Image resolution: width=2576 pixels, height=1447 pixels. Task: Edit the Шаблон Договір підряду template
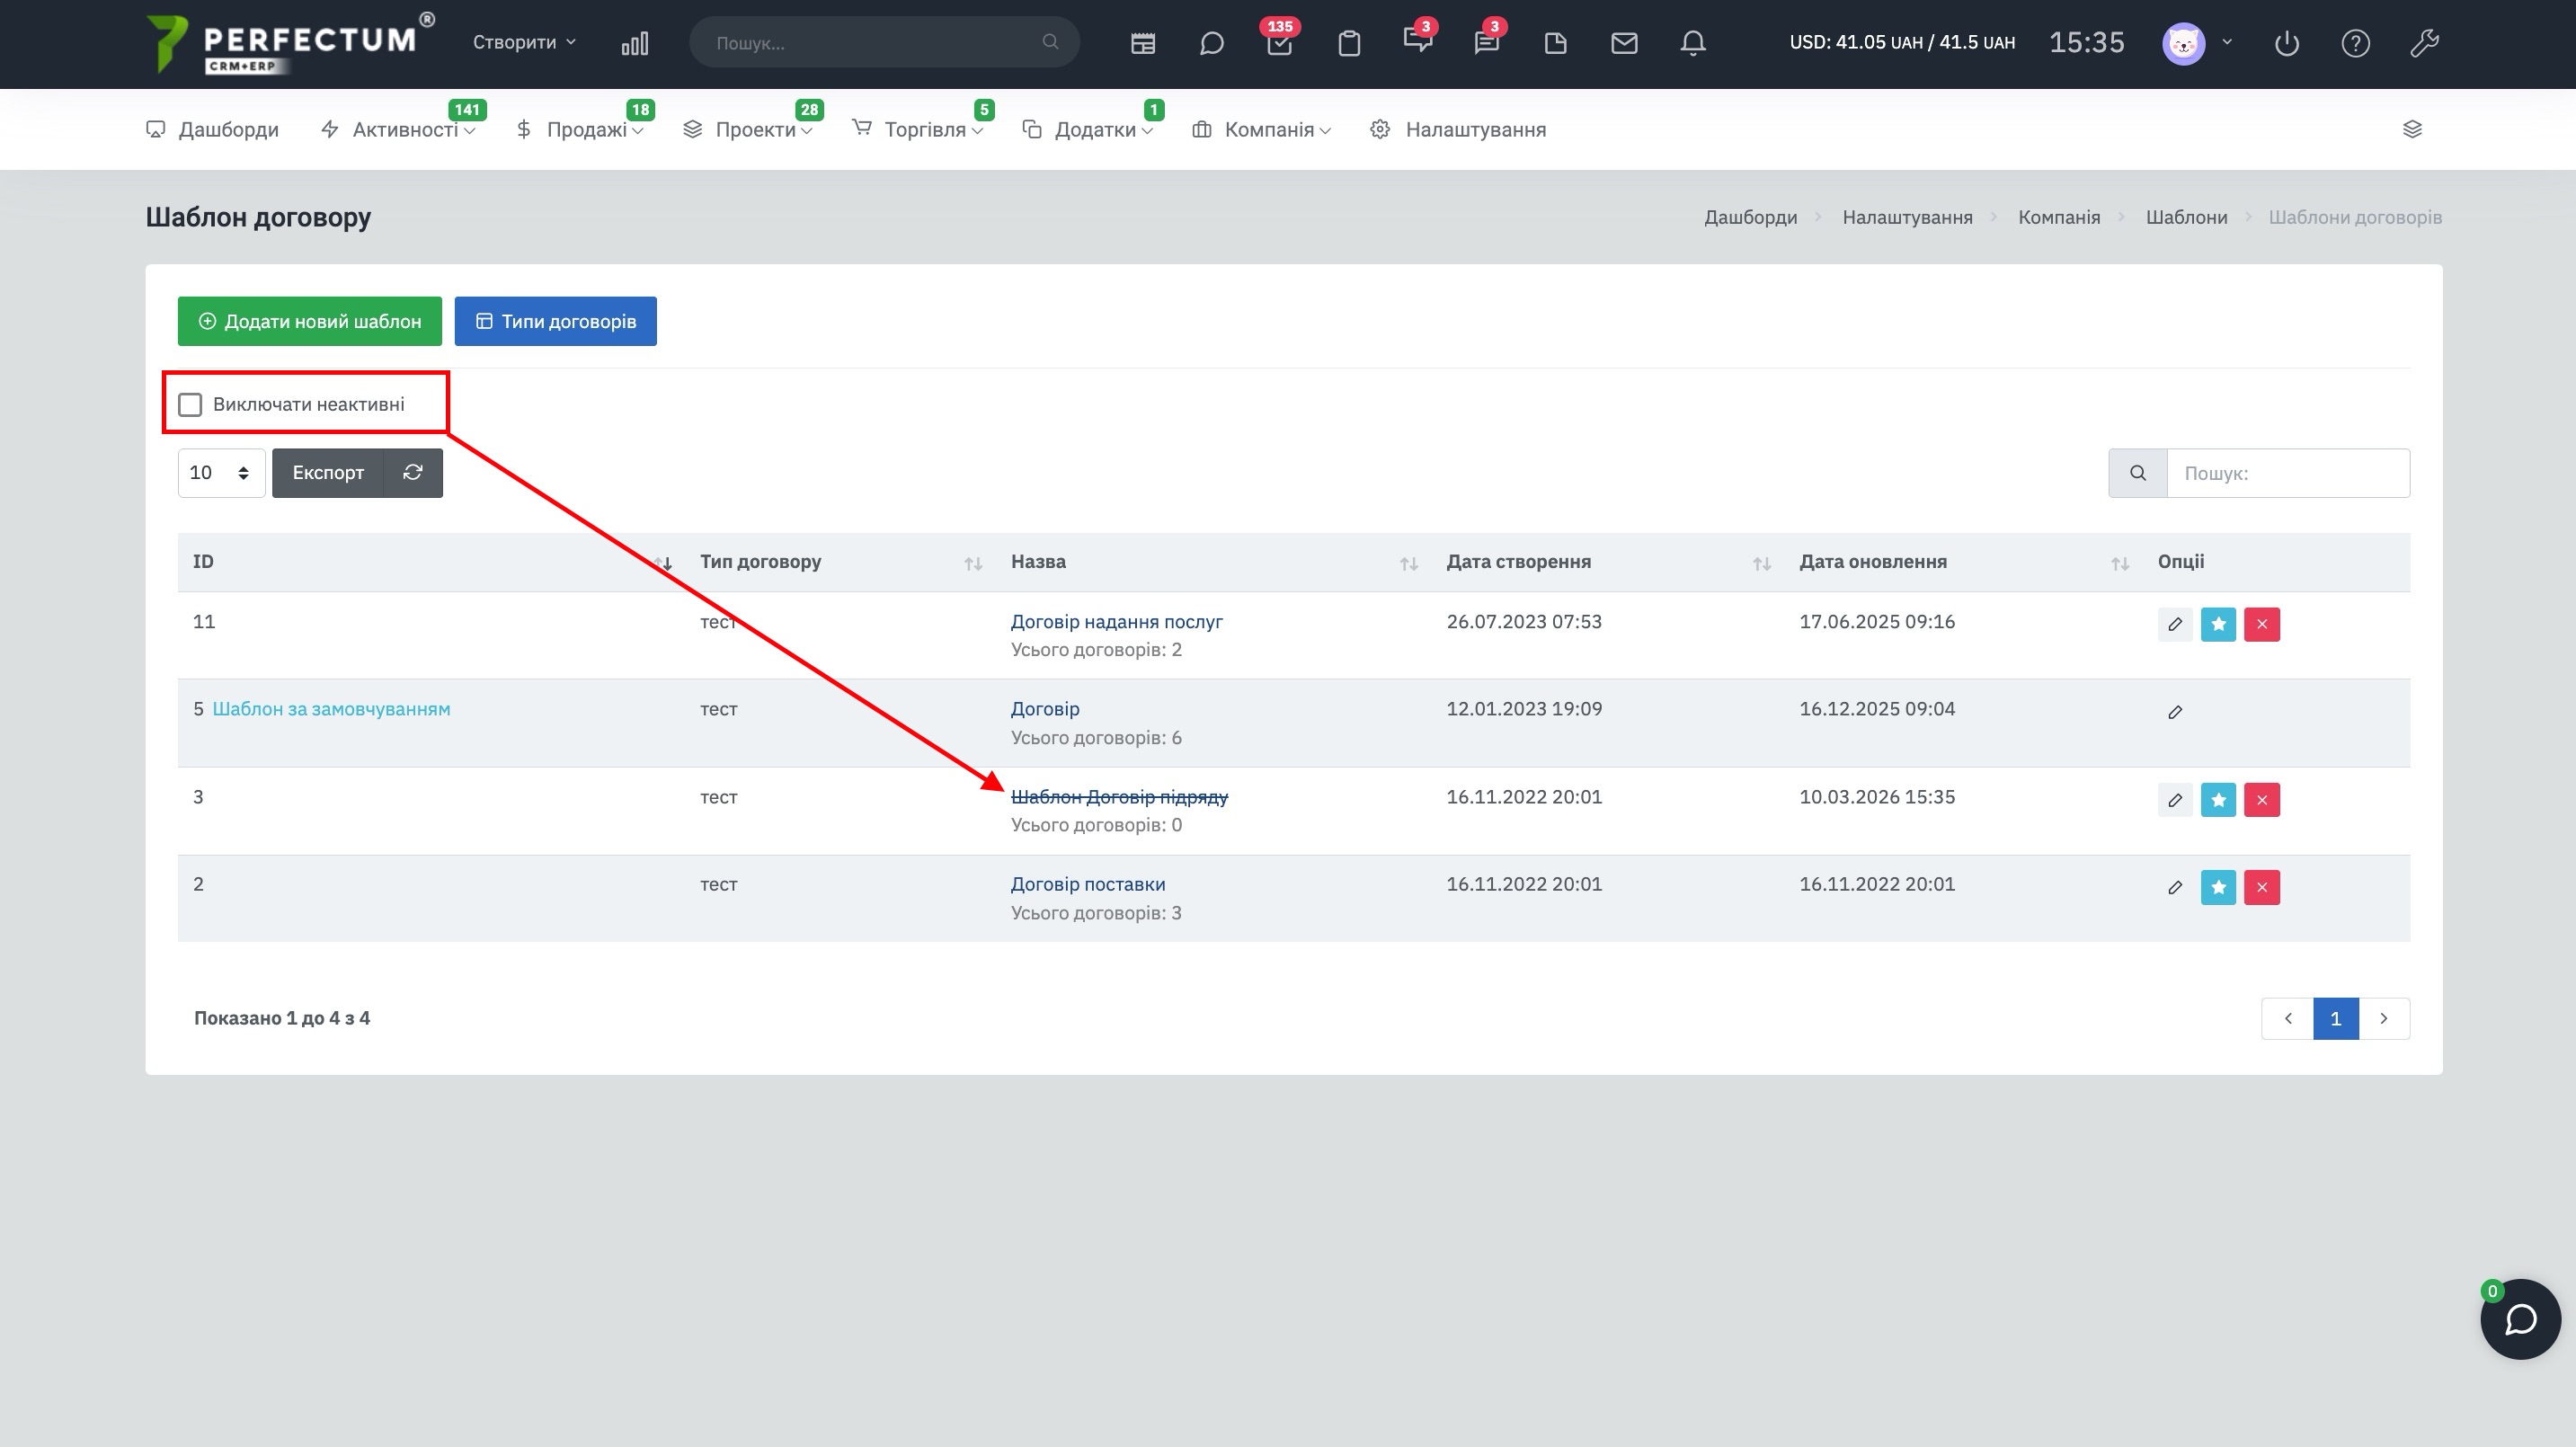pos(2174,800)
